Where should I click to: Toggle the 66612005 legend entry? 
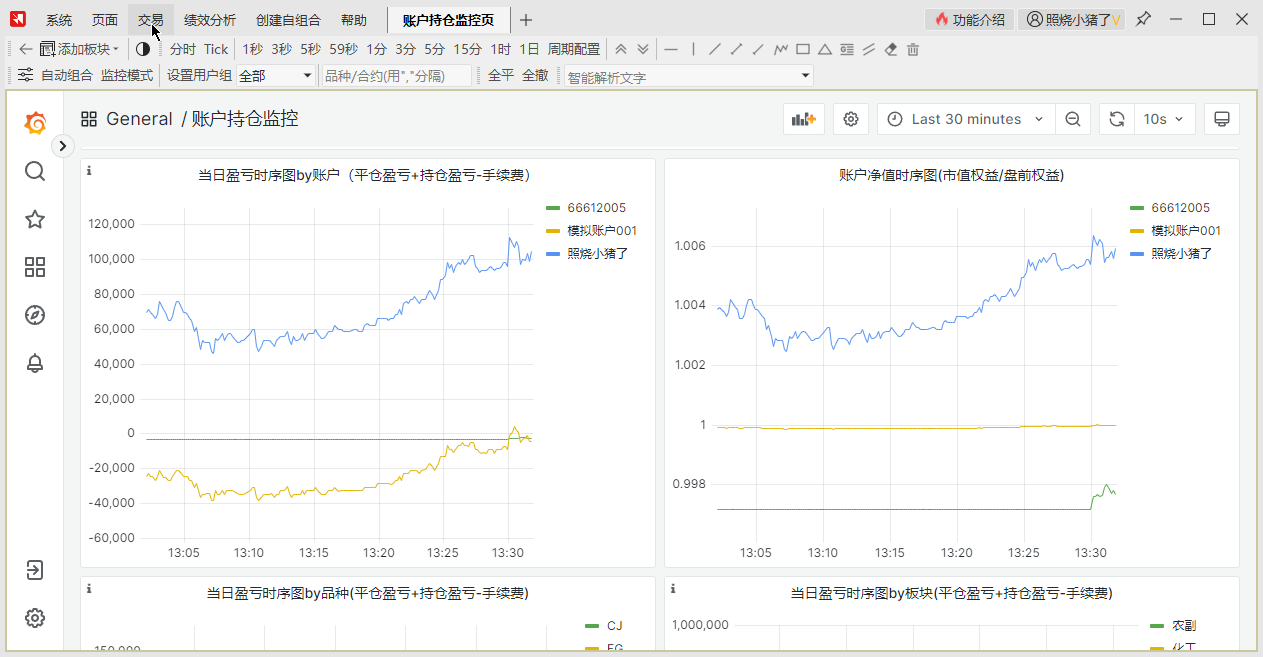(x=595, y=207)
